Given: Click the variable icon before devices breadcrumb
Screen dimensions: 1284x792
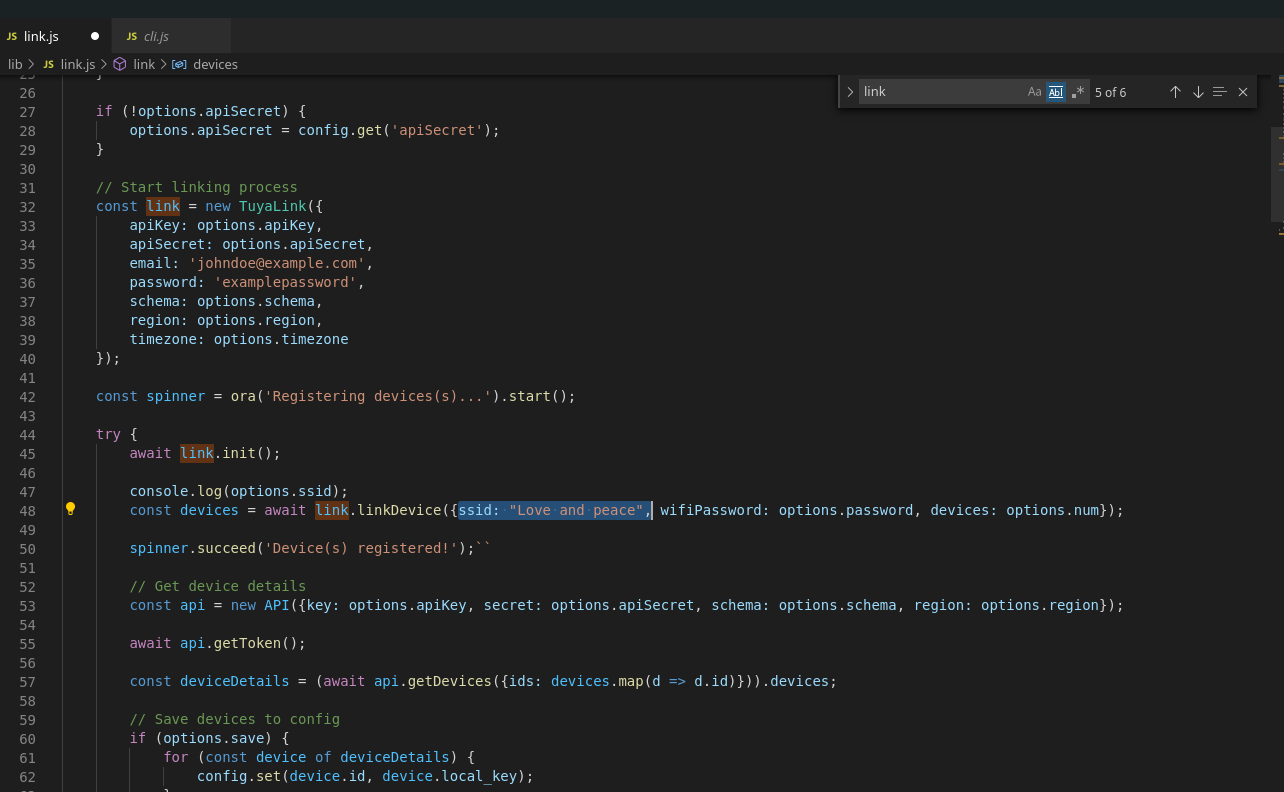Looking at the screenshot, I should point(179,64).
